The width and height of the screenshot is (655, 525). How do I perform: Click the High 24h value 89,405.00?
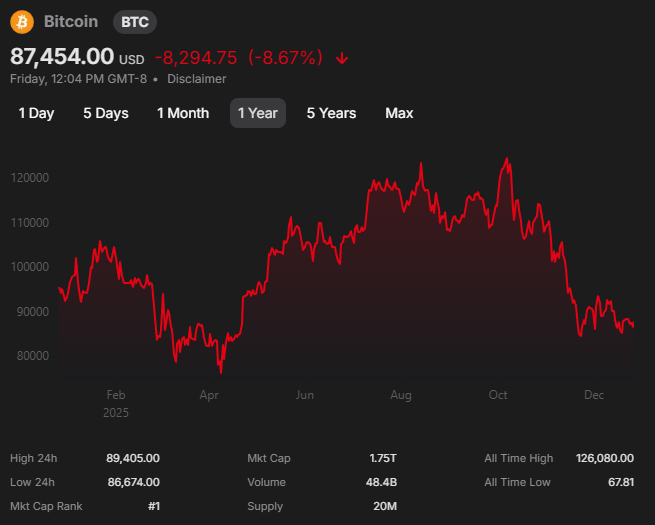(133, 459)
